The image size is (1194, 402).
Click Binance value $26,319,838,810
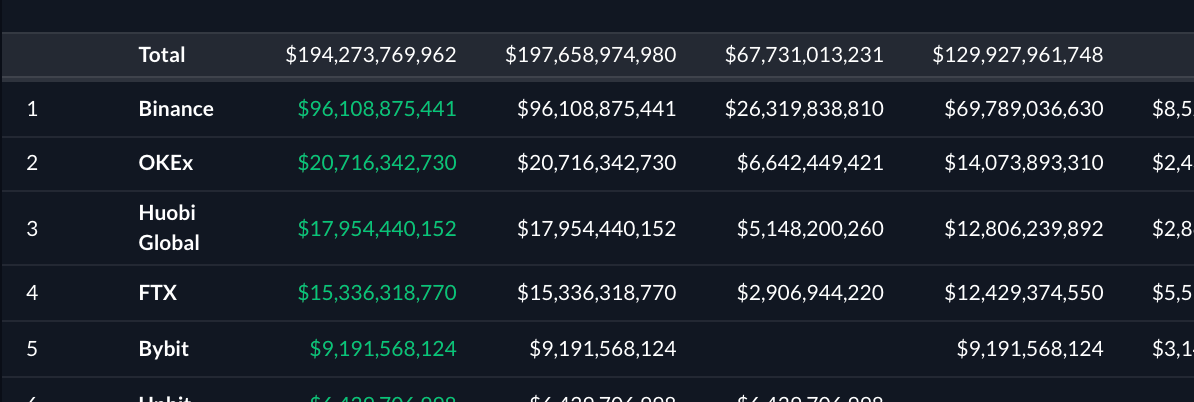(804, 109)
